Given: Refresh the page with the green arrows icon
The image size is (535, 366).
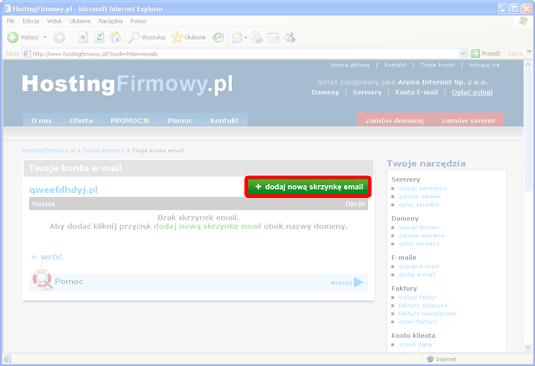Looking at the screenshot, I should (x=99, y=37).
